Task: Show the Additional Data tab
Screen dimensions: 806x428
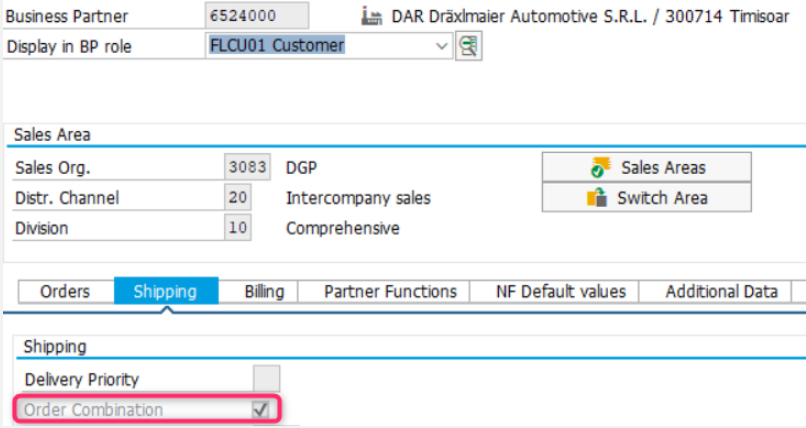Action: [x=720, y=292]
